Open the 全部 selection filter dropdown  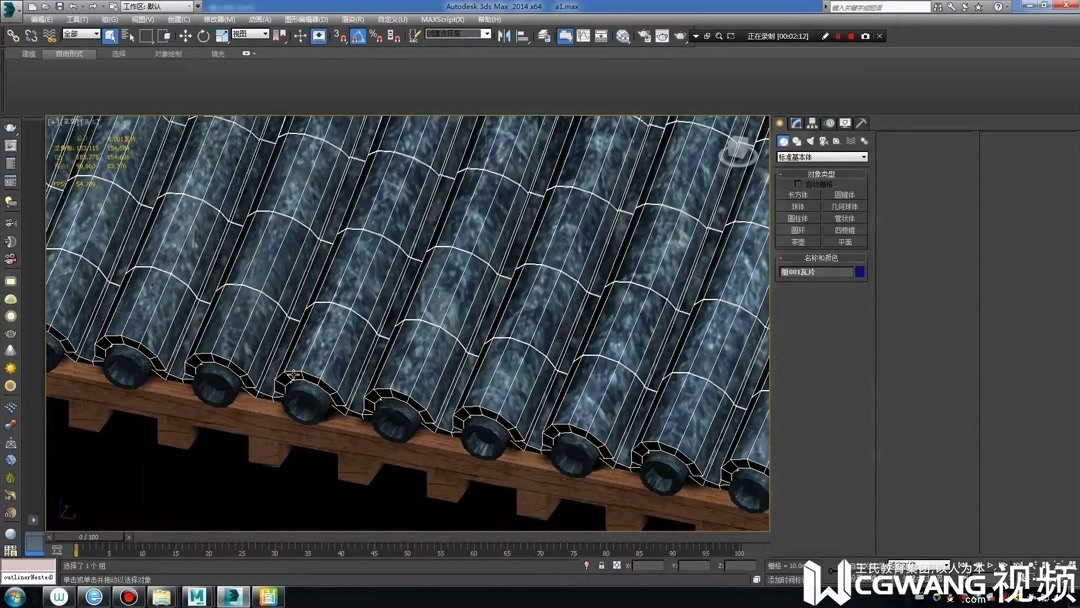(81, 34)
